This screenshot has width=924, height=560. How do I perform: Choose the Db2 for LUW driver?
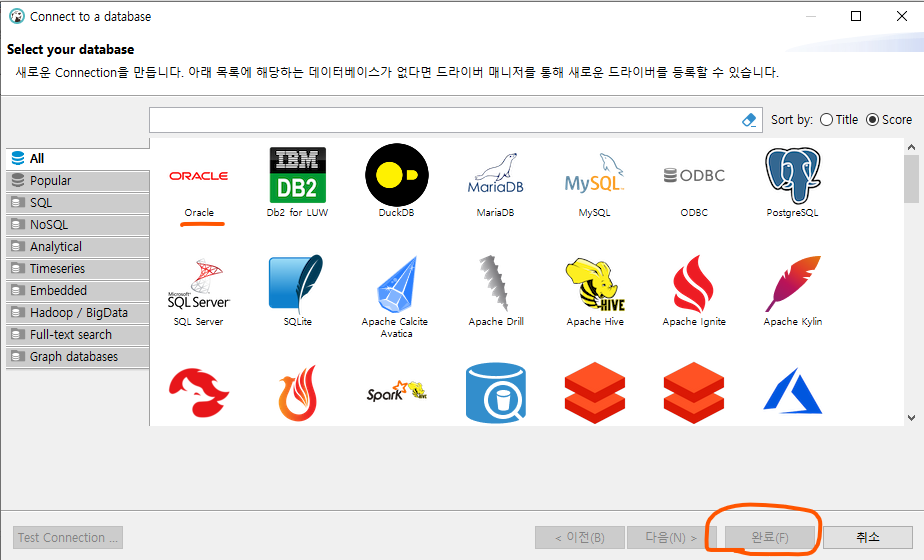click(298, 175)
